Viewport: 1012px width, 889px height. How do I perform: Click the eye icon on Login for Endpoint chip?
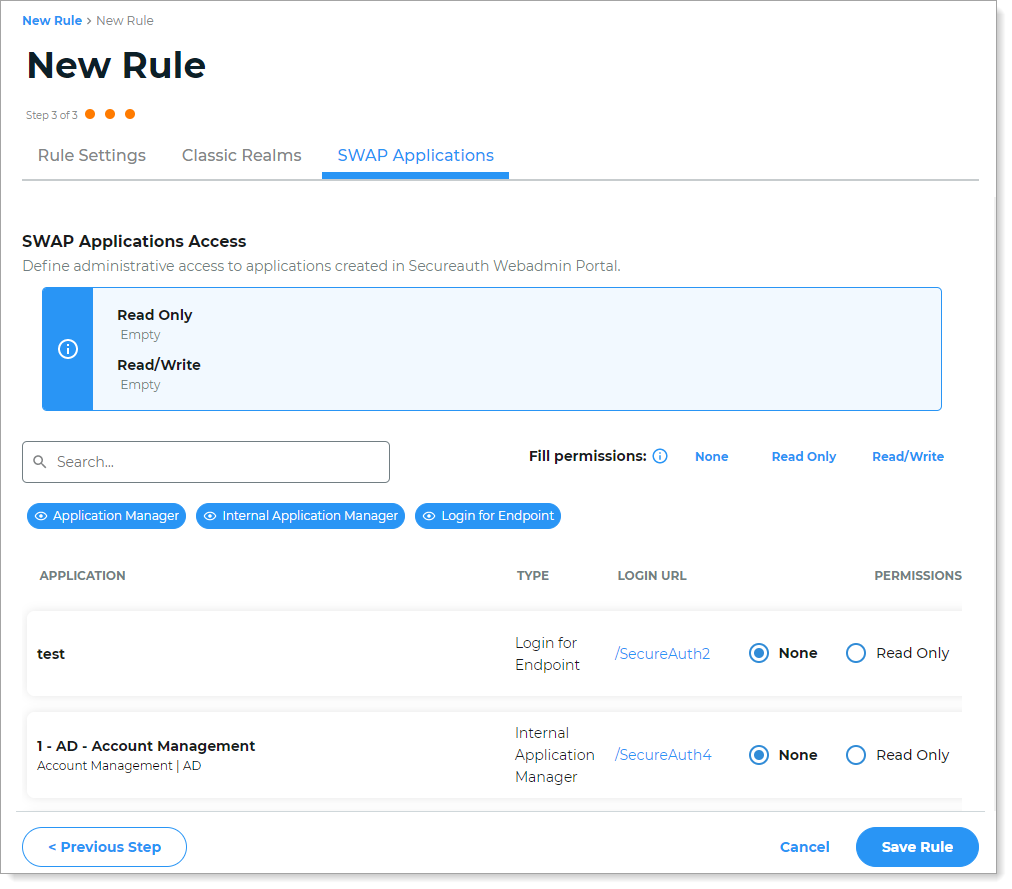(x=428, y=516)
